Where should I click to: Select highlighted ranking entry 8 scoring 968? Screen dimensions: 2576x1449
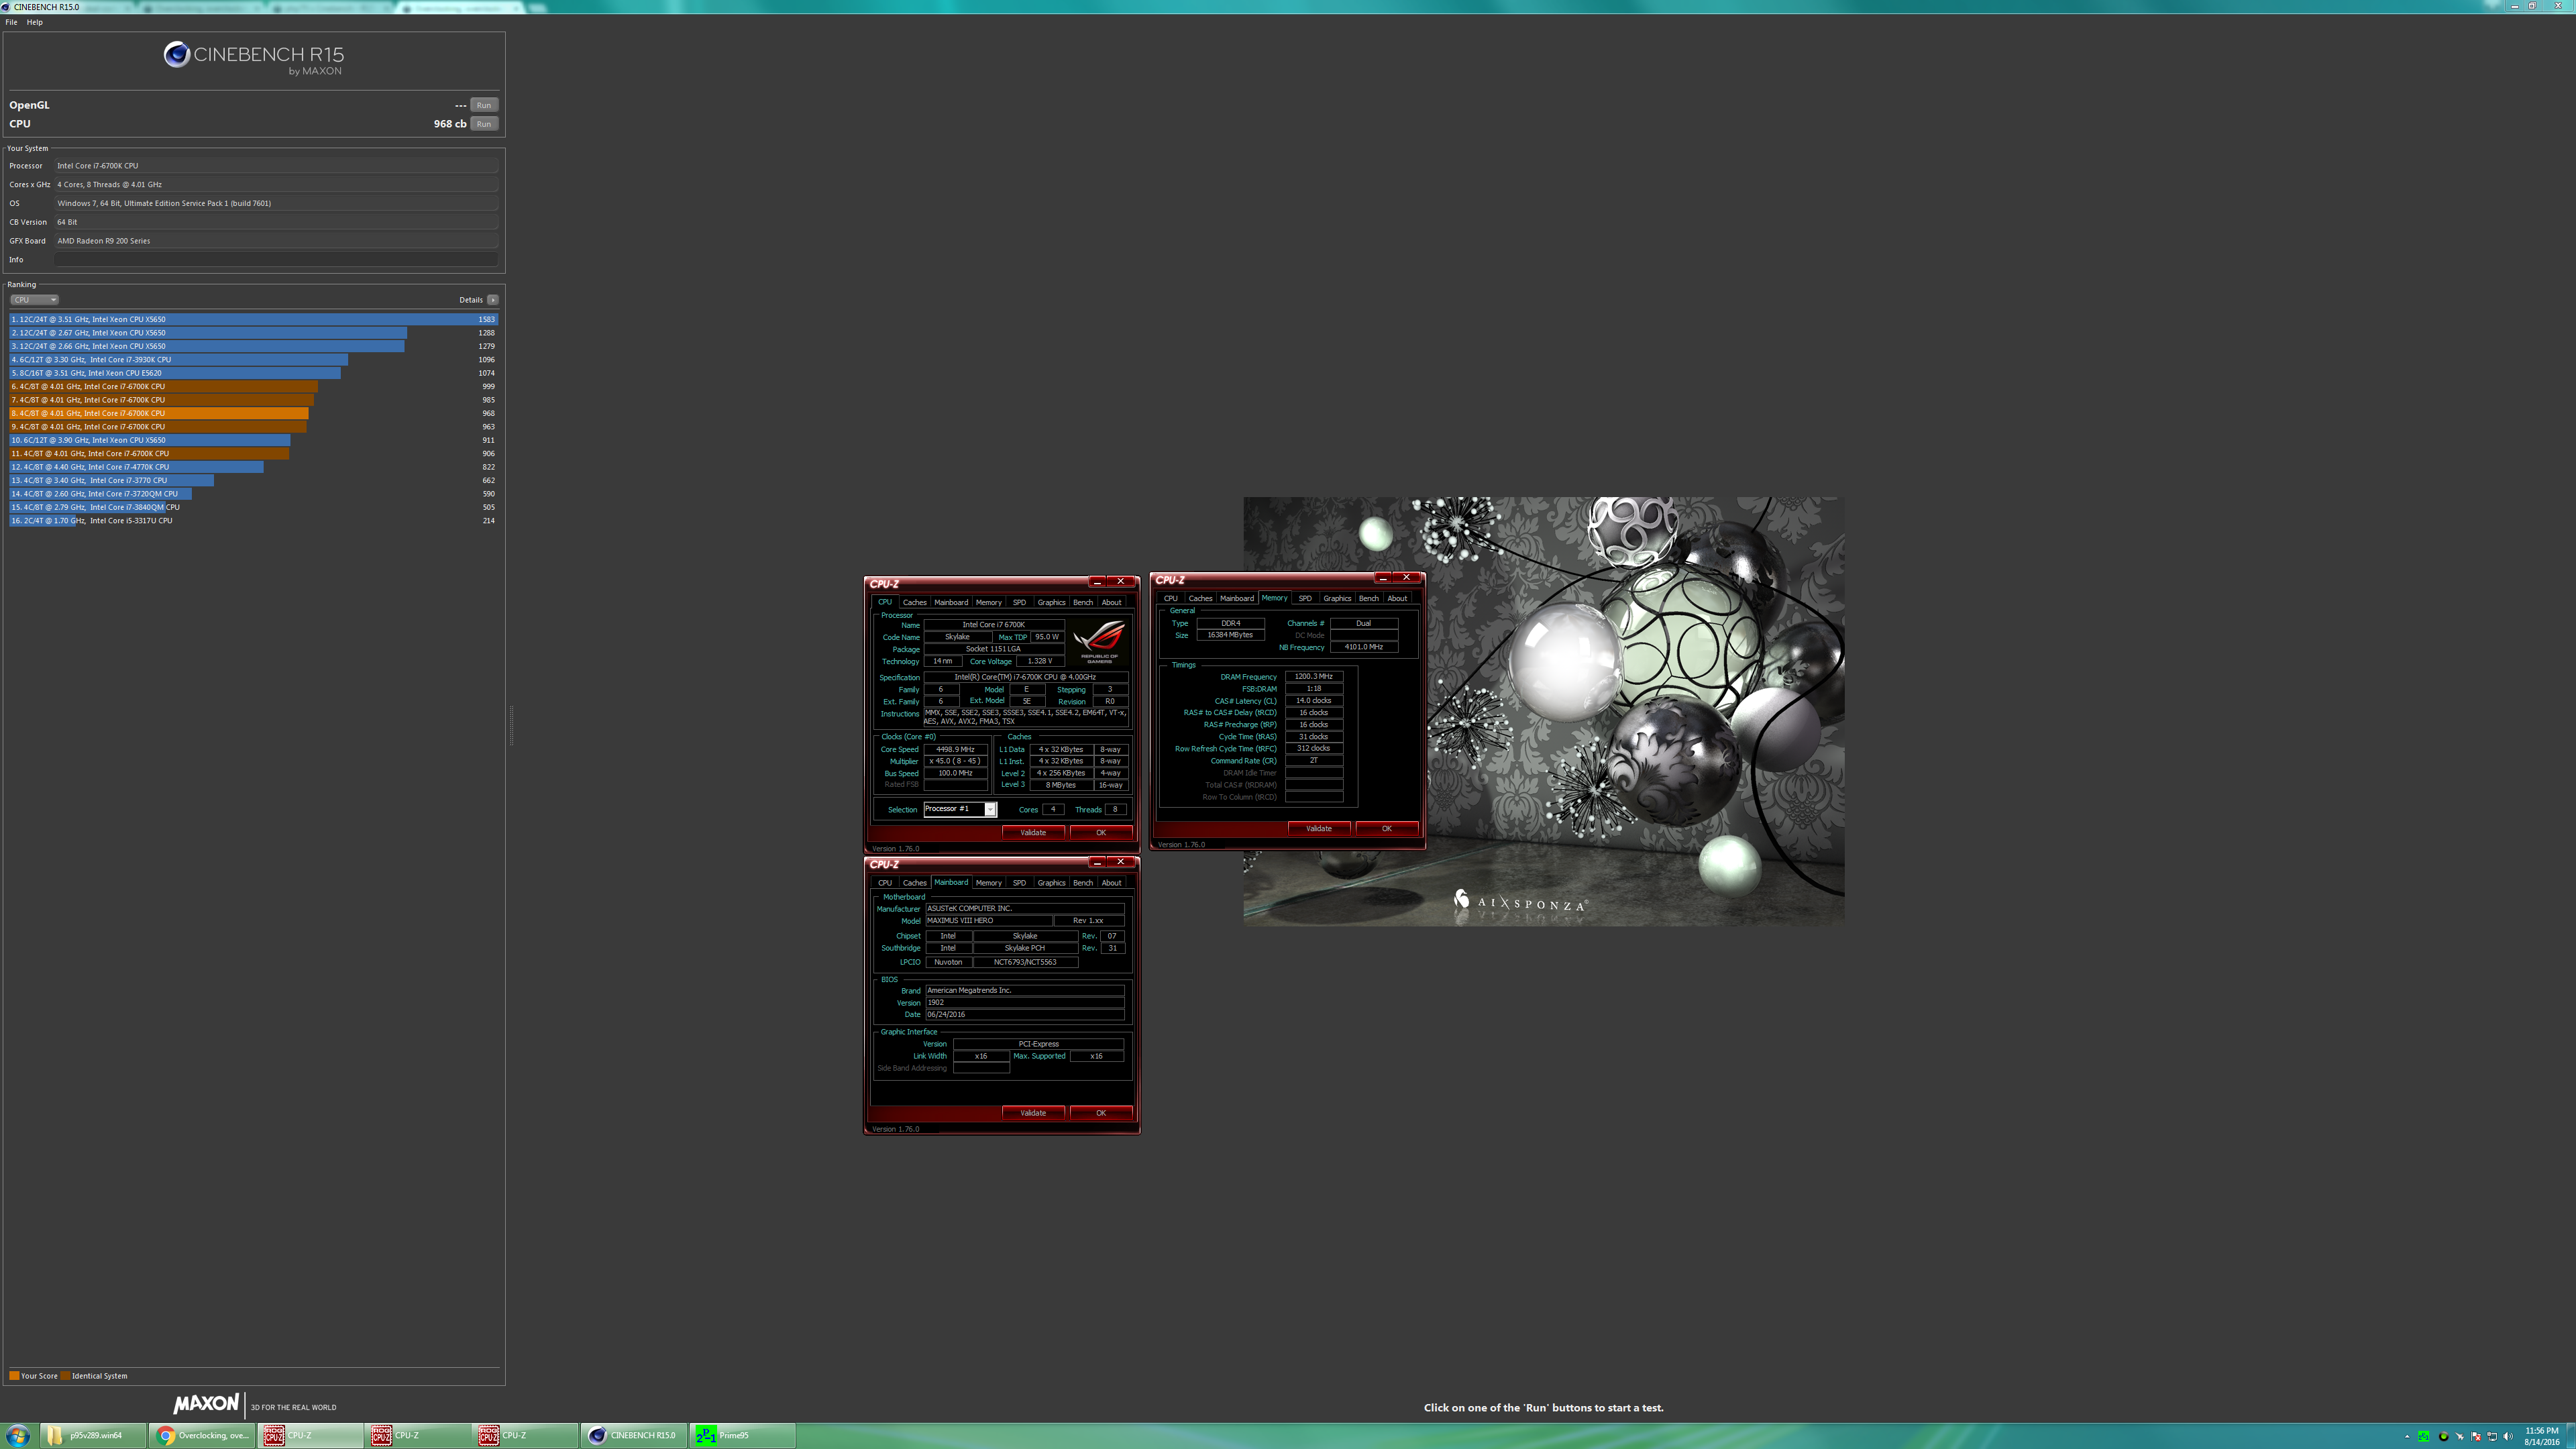253,413
